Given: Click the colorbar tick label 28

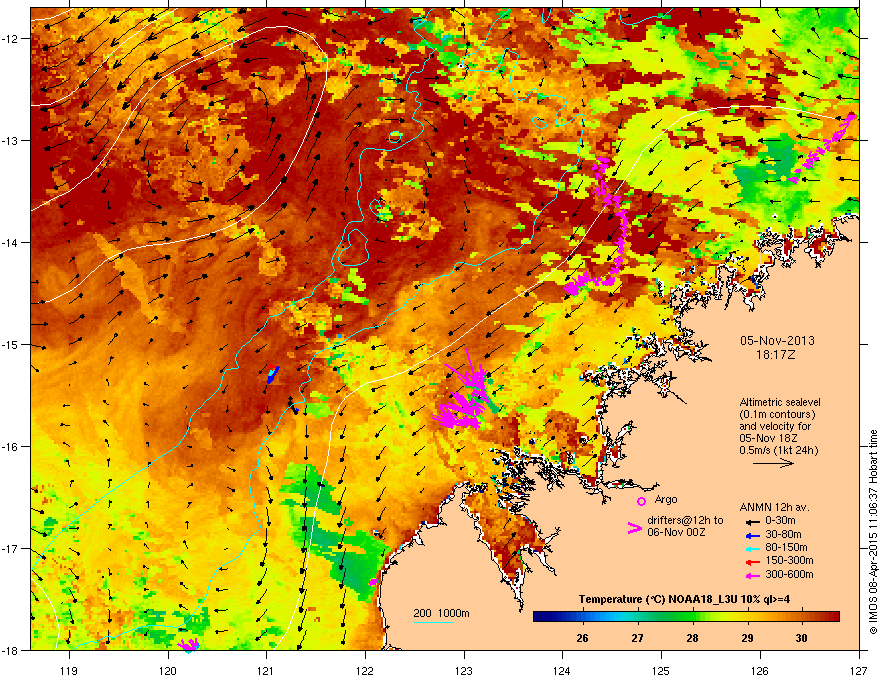Looking at the screenshot, I should pos(692,638).
